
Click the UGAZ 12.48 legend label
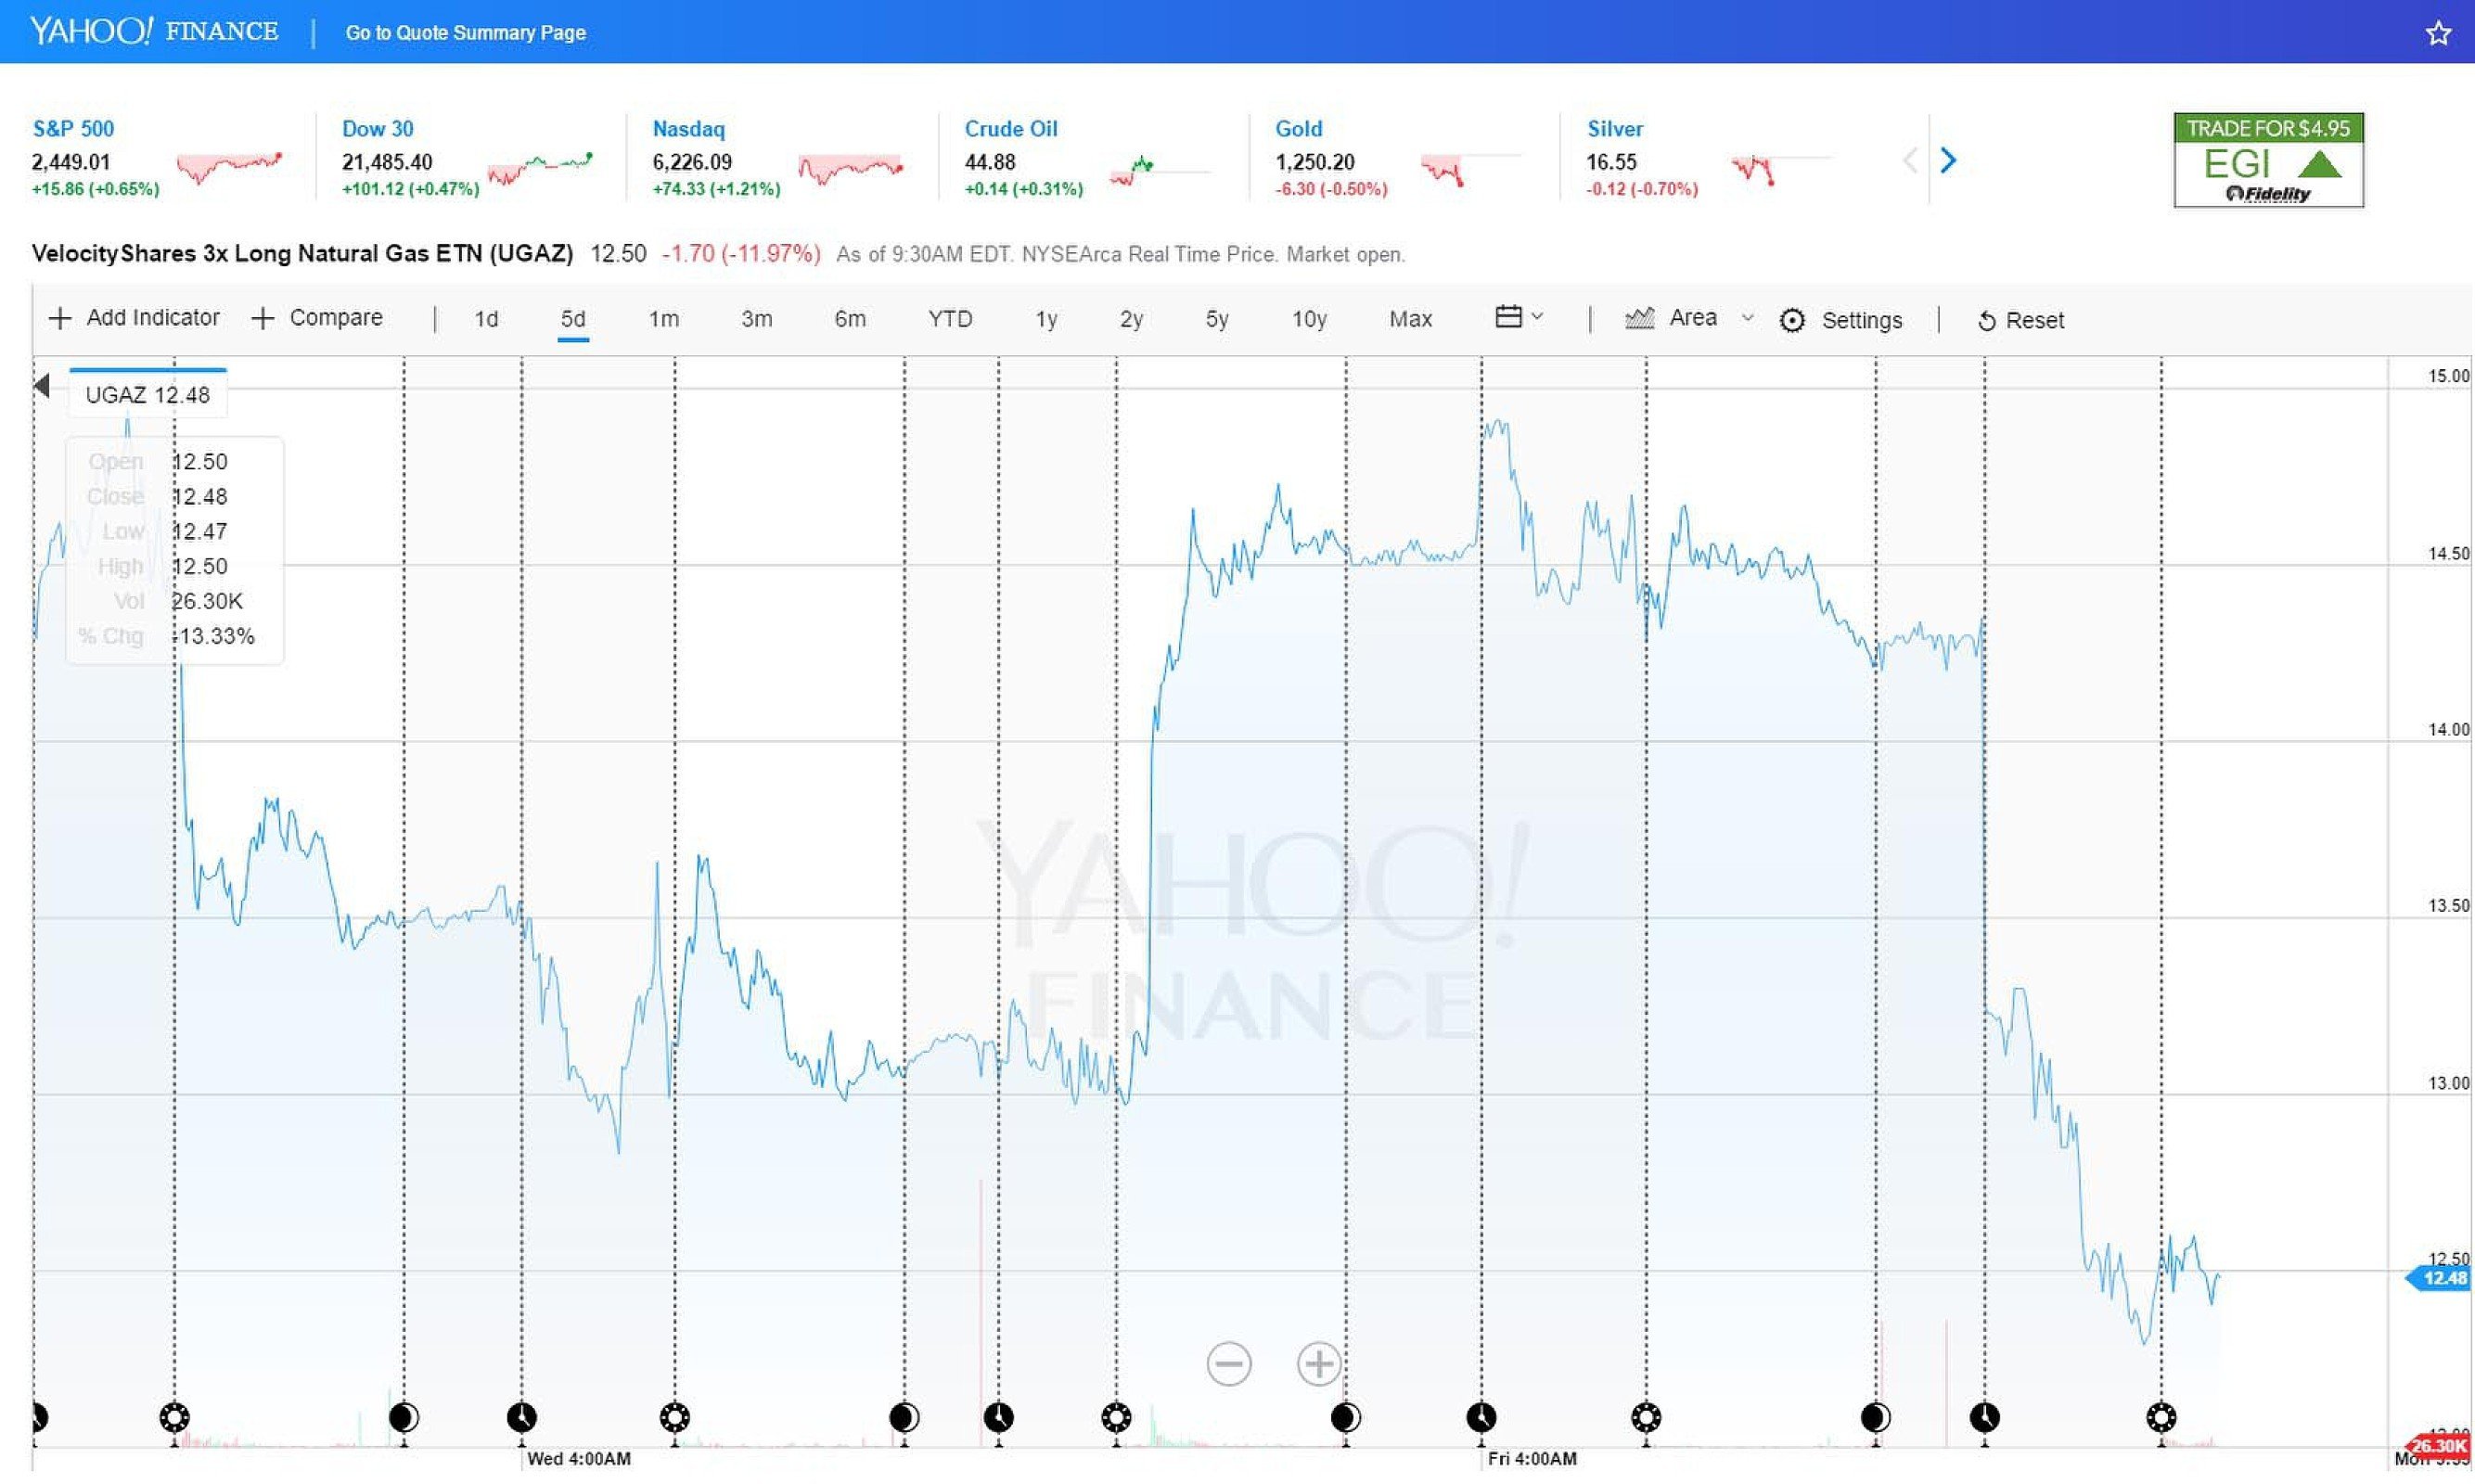[x=148, y=395]
